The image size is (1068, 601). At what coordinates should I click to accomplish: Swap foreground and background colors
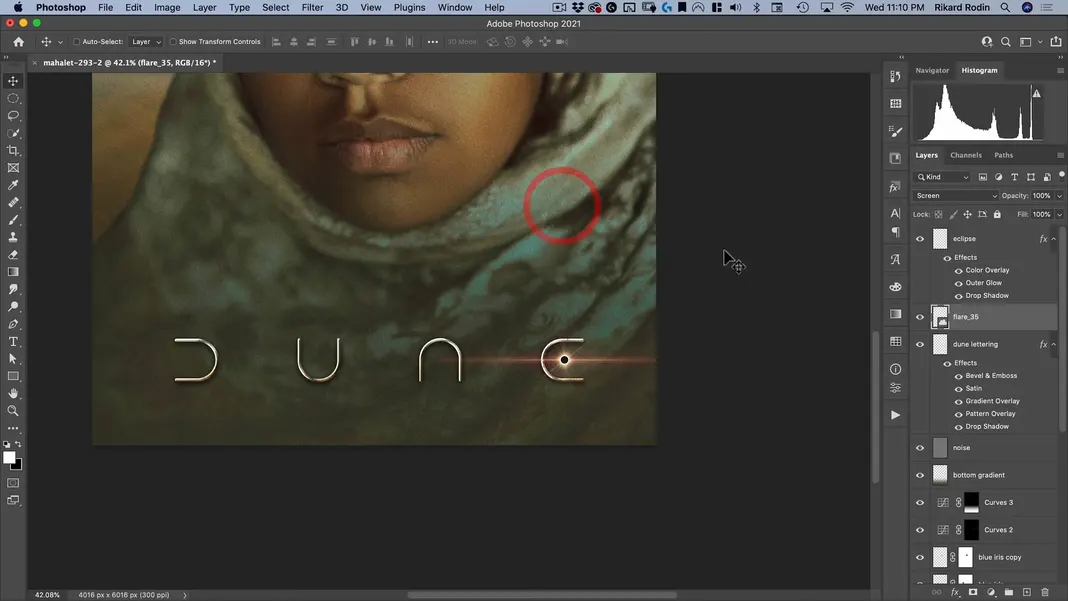(x=18, y=444)
